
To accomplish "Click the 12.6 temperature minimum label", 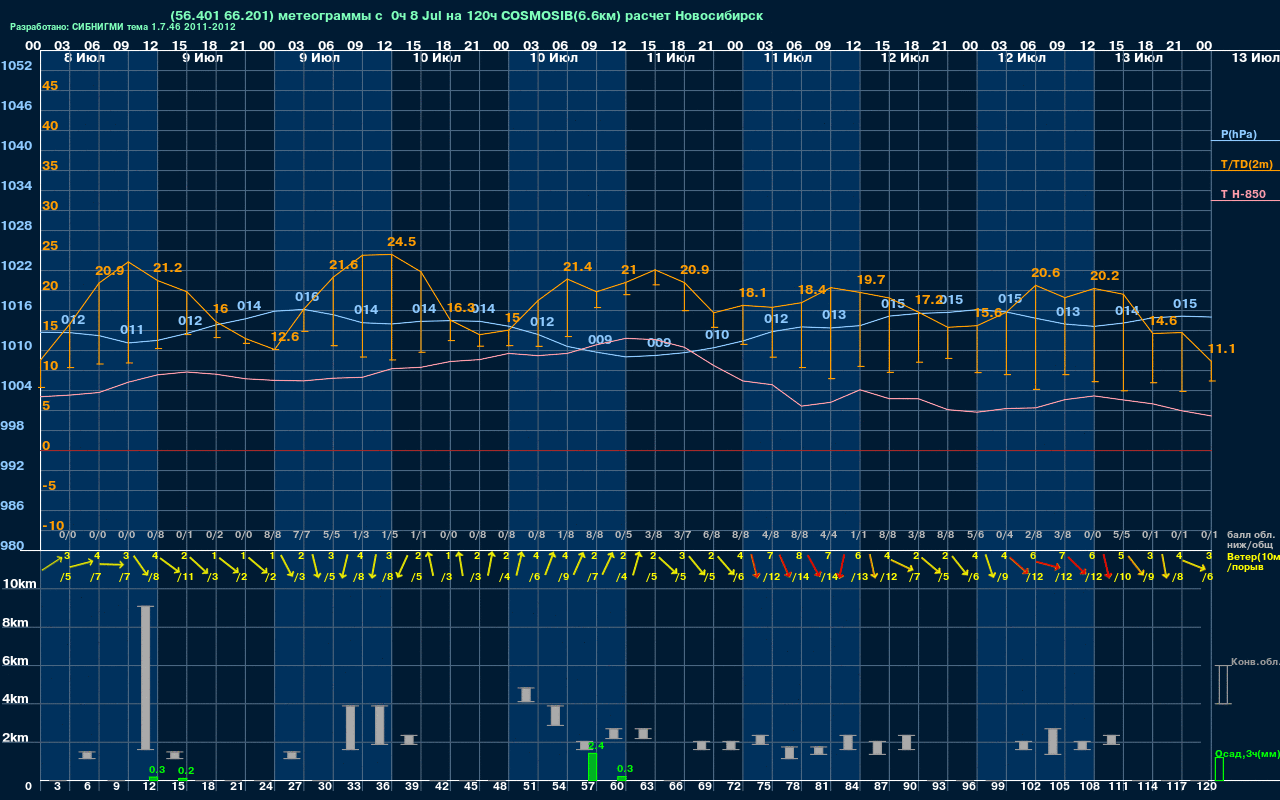I will (285, 337).
